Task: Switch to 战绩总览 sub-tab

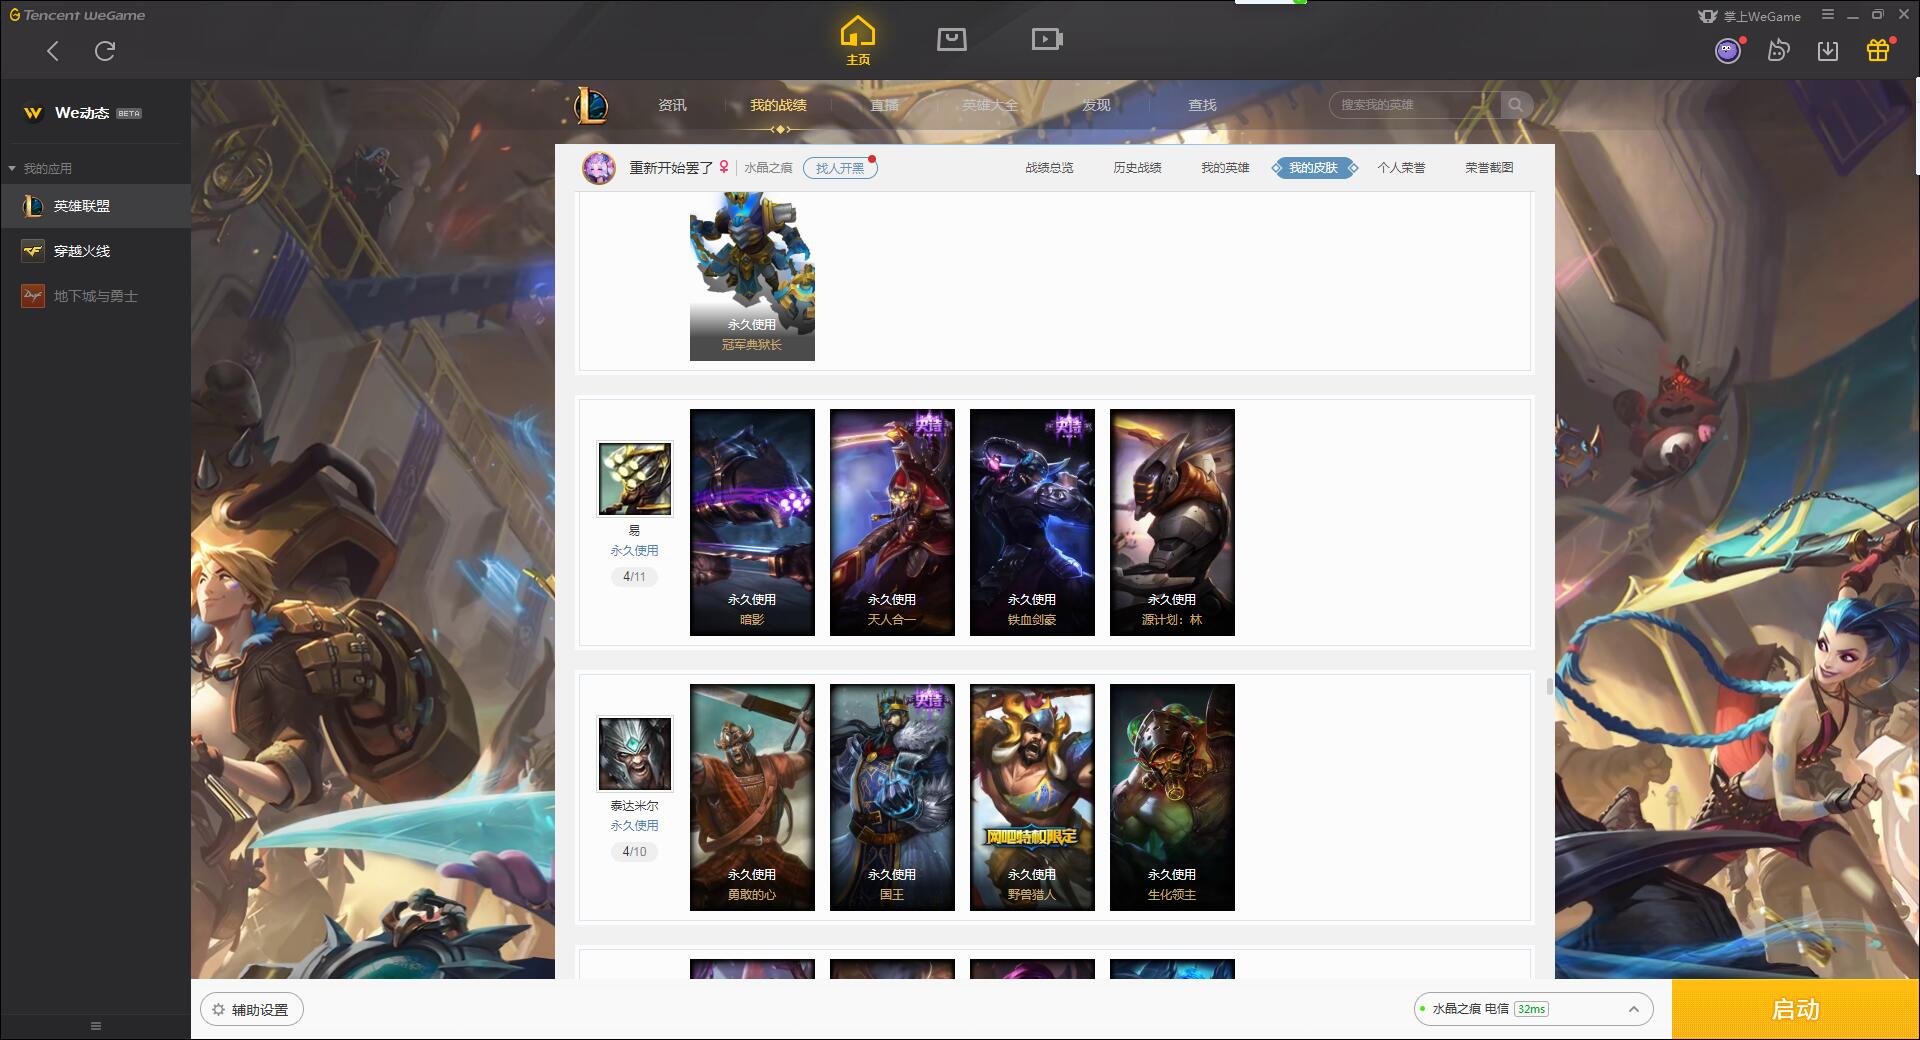Action: (x=1049, y=168)
